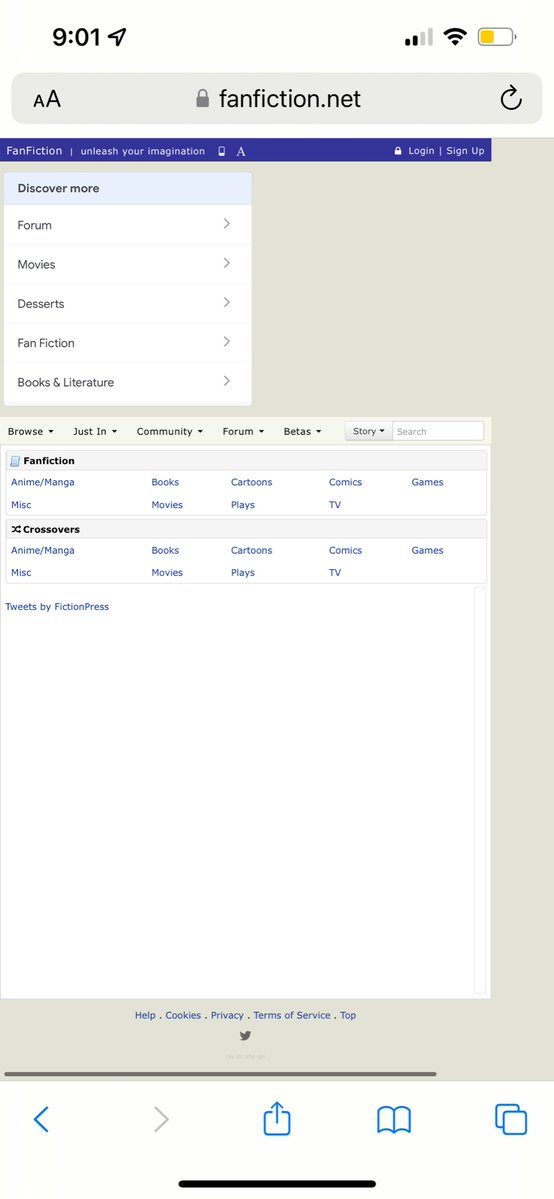The height and width of the screenshot is (1199, 554).
Task: Open Books under Crossovers
Action: [165, 551]
